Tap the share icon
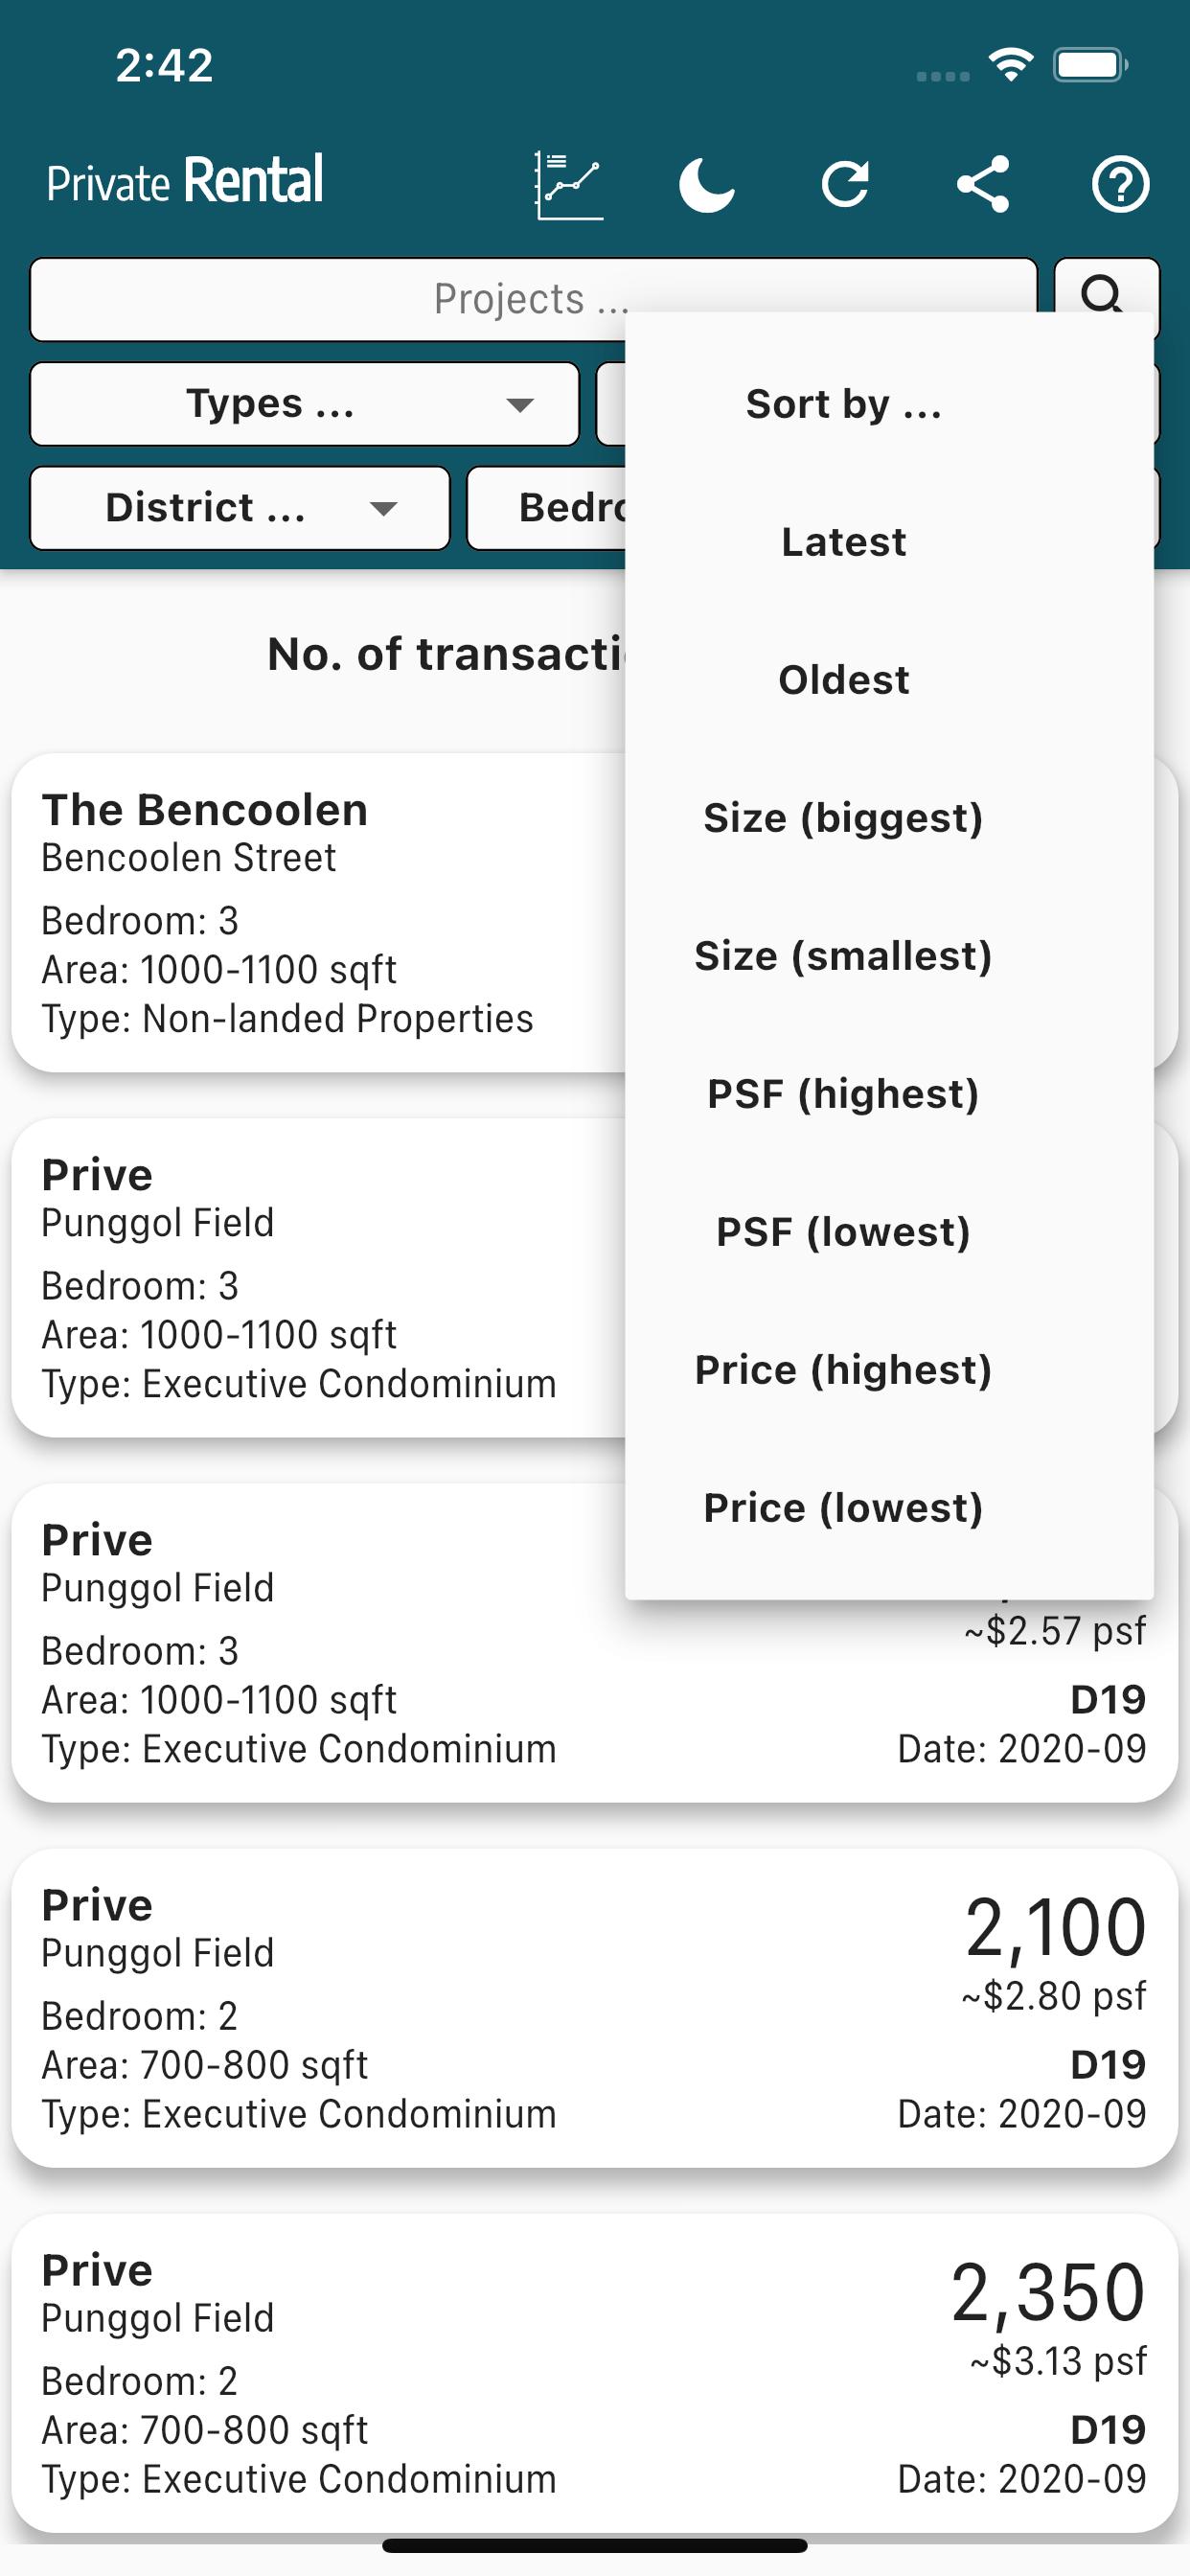This screenshot has width=1190, height=2576. point(983,184)
